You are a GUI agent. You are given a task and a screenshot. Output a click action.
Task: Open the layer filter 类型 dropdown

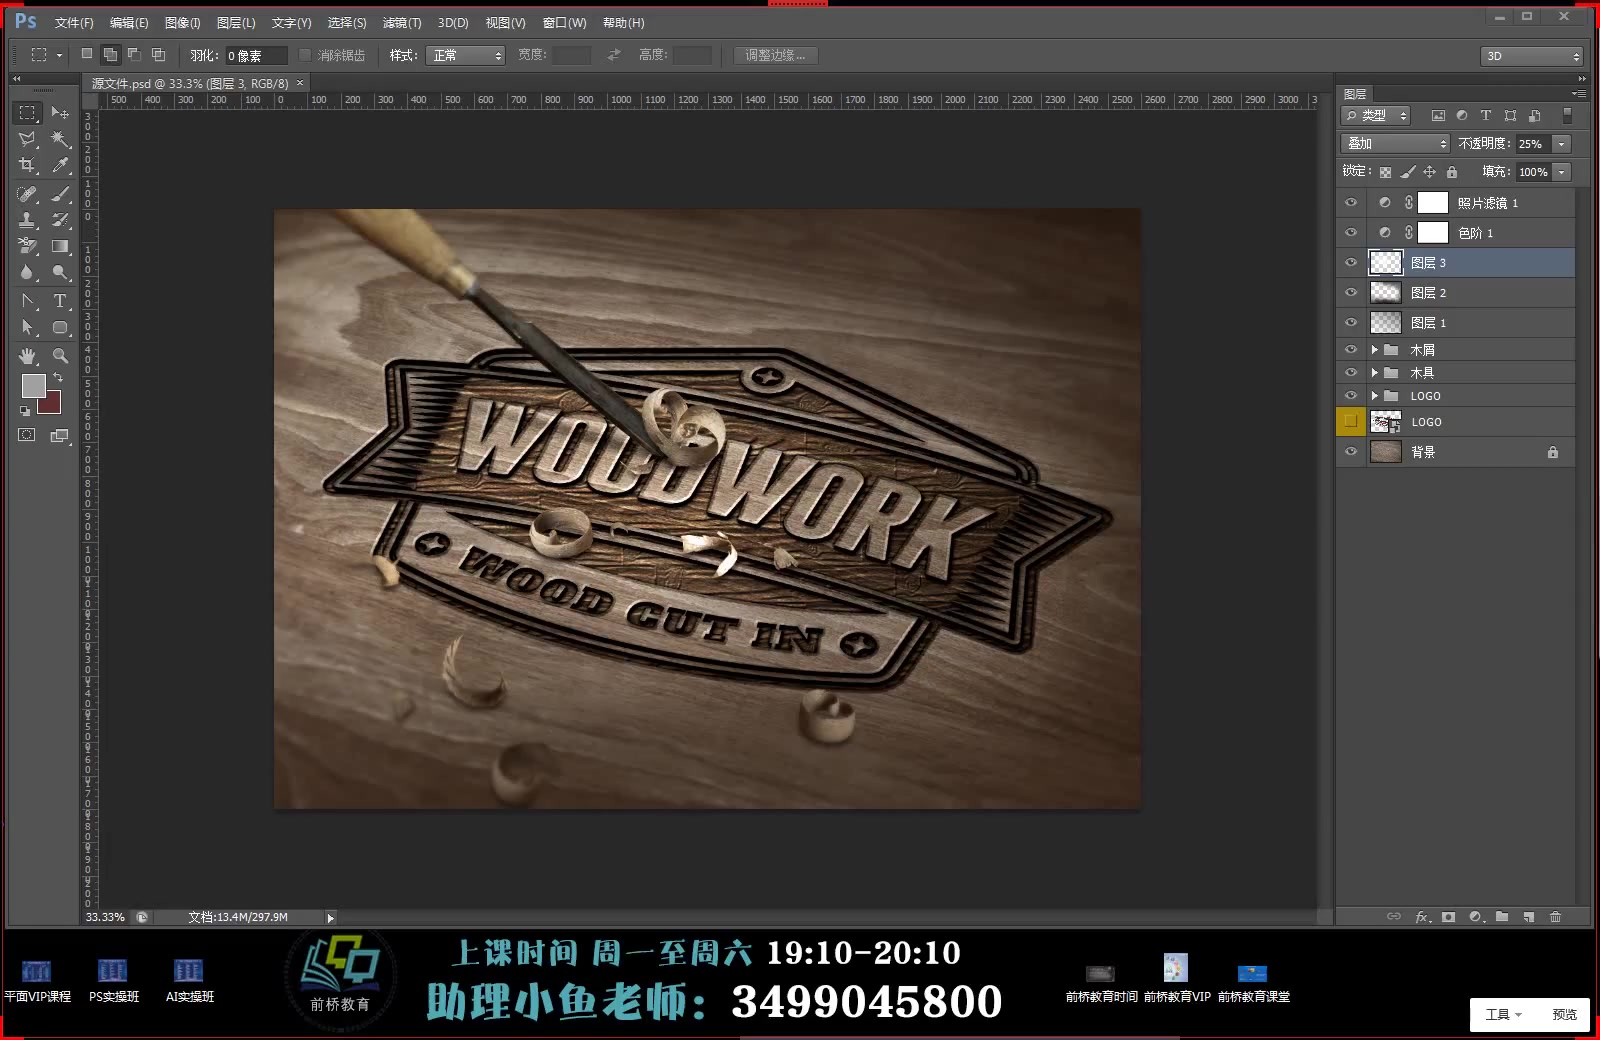click(x=1376, y=115)
